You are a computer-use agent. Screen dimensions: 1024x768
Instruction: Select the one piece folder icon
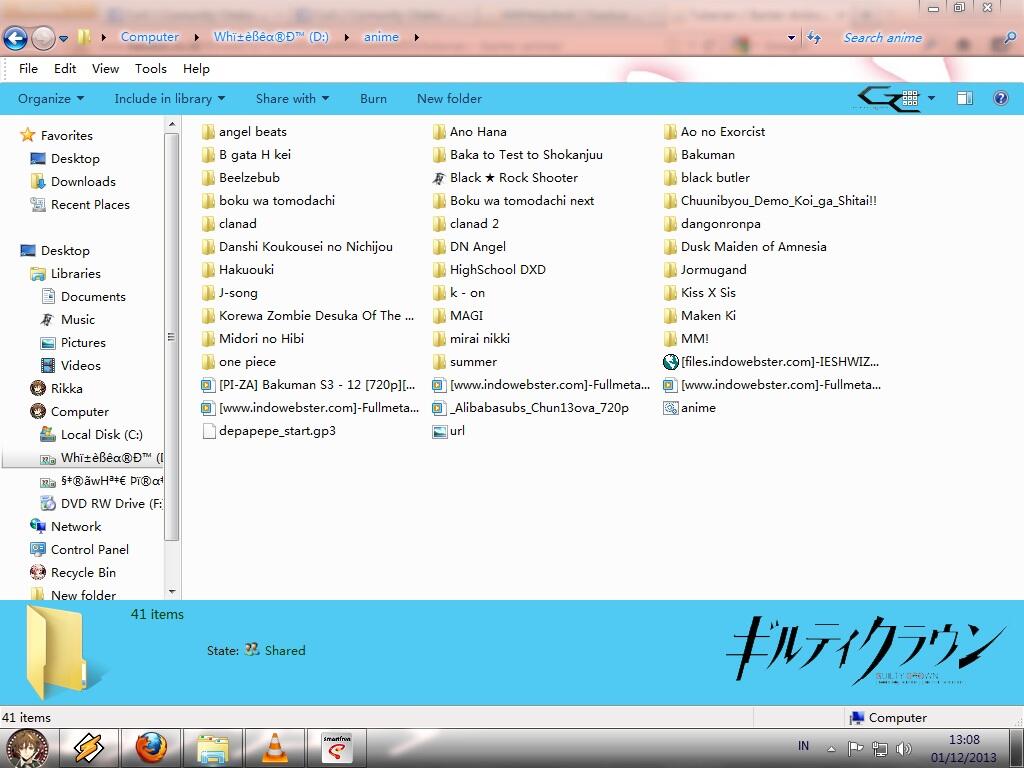coord(208,362)
